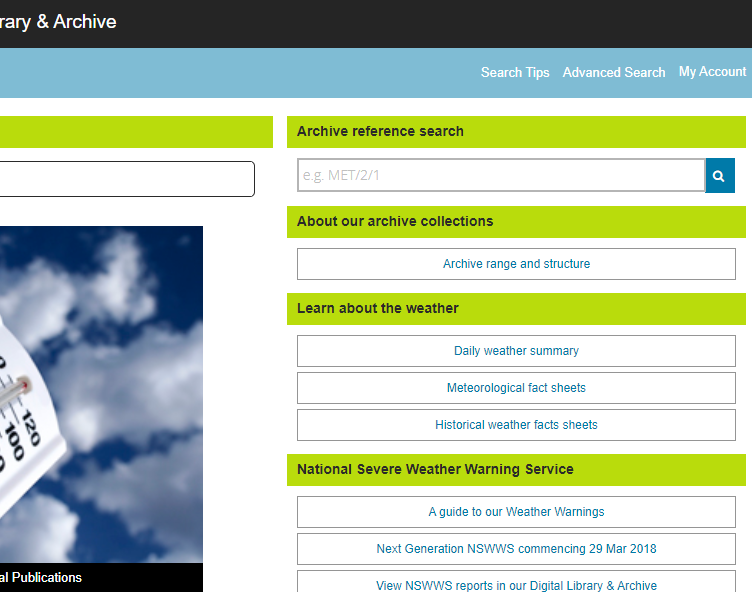The width and height of the screenshot is (752, 592).
Task: Click the Library & Archive site title
Action: click(58, 22)
